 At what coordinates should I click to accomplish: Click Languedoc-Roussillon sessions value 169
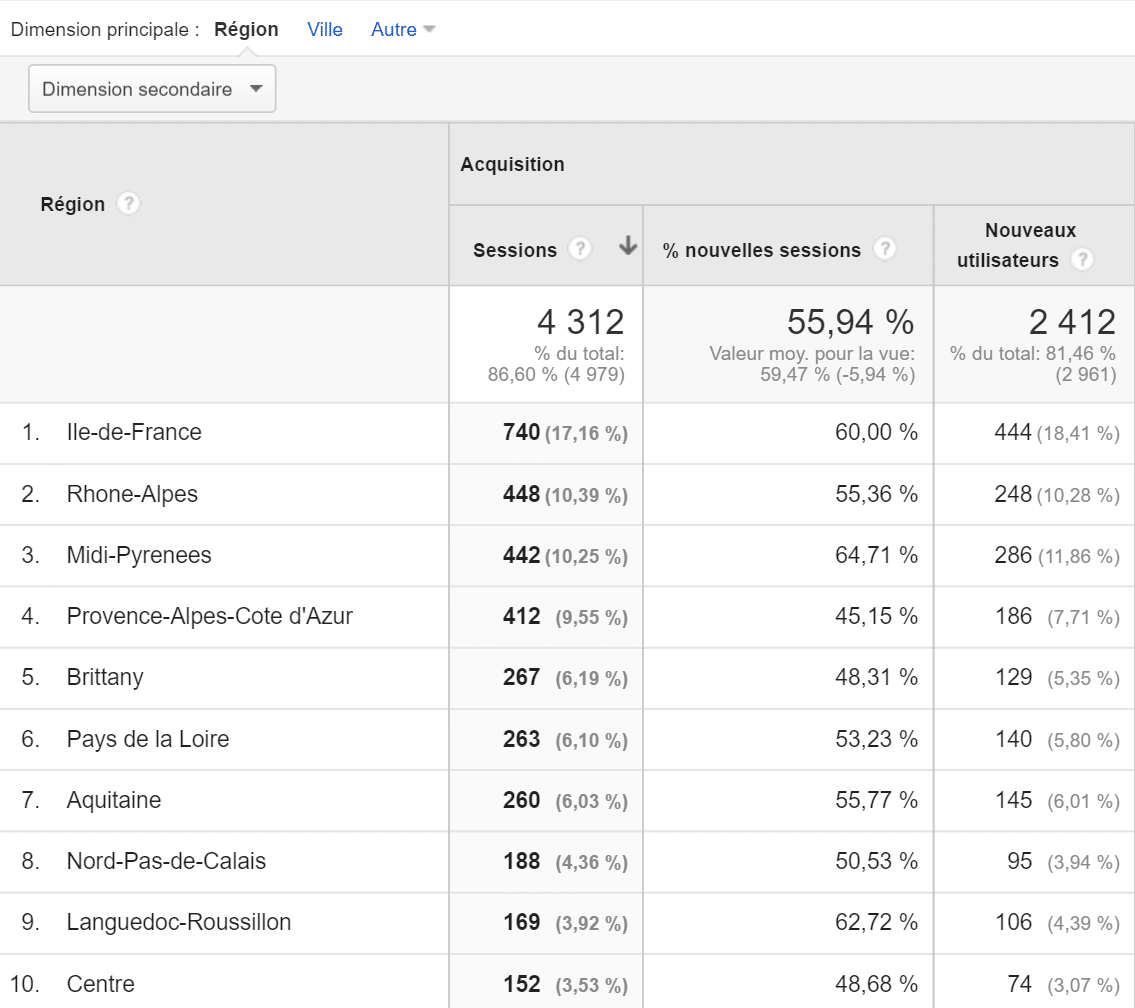click(x=521, y=922)
